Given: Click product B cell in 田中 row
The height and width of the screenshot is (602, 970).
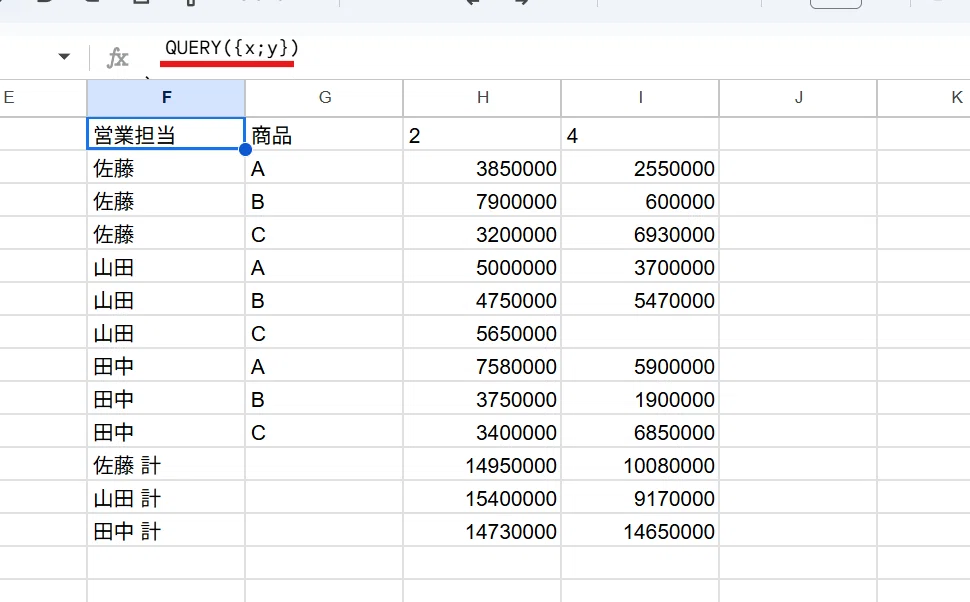Looking at the screenshot, I should click(x=324, y=399).
